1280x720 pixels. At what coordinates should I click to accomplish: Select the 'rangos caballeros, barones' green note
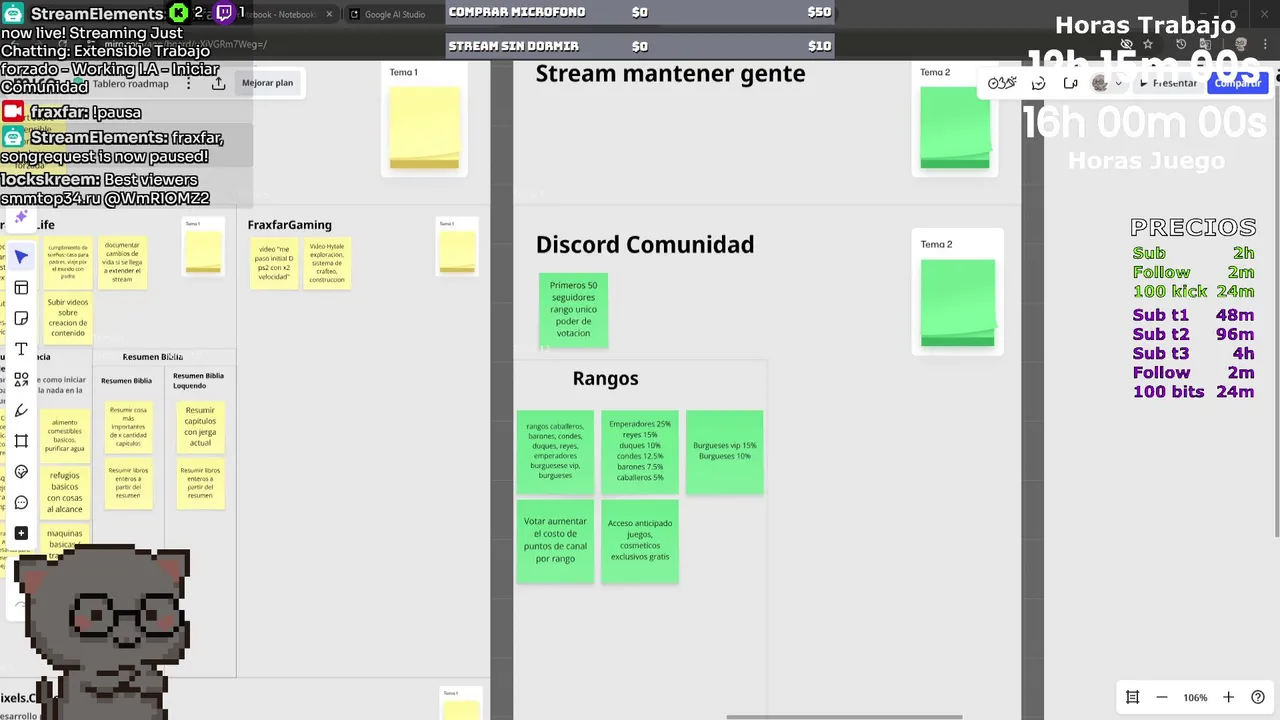tap(555, 451)
